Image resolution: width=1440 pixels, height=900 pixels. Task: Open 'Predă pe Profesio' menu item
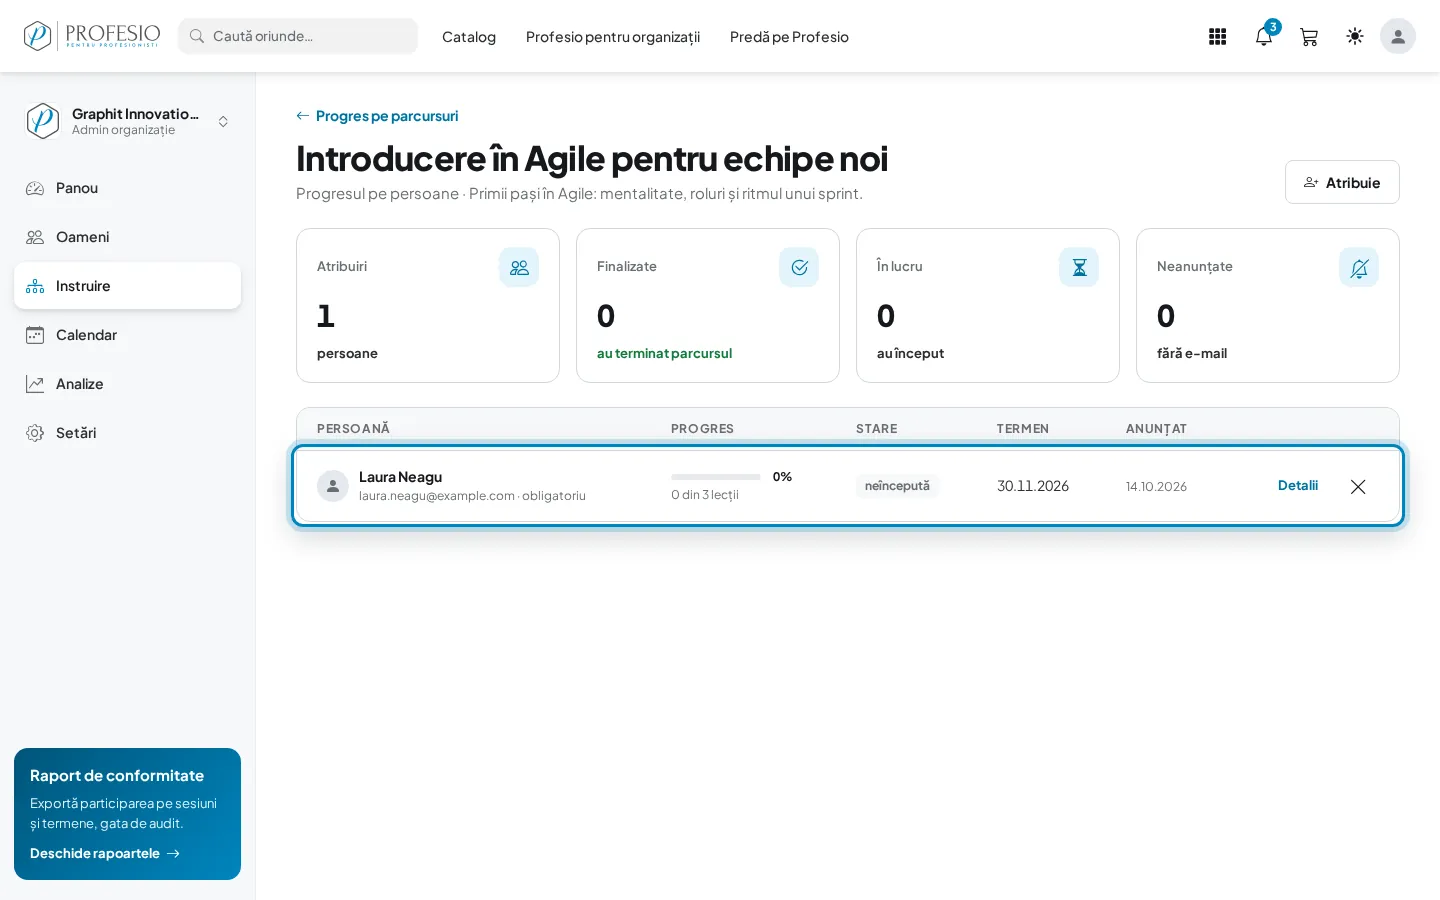pyautogui.click(x=789, y=37)
